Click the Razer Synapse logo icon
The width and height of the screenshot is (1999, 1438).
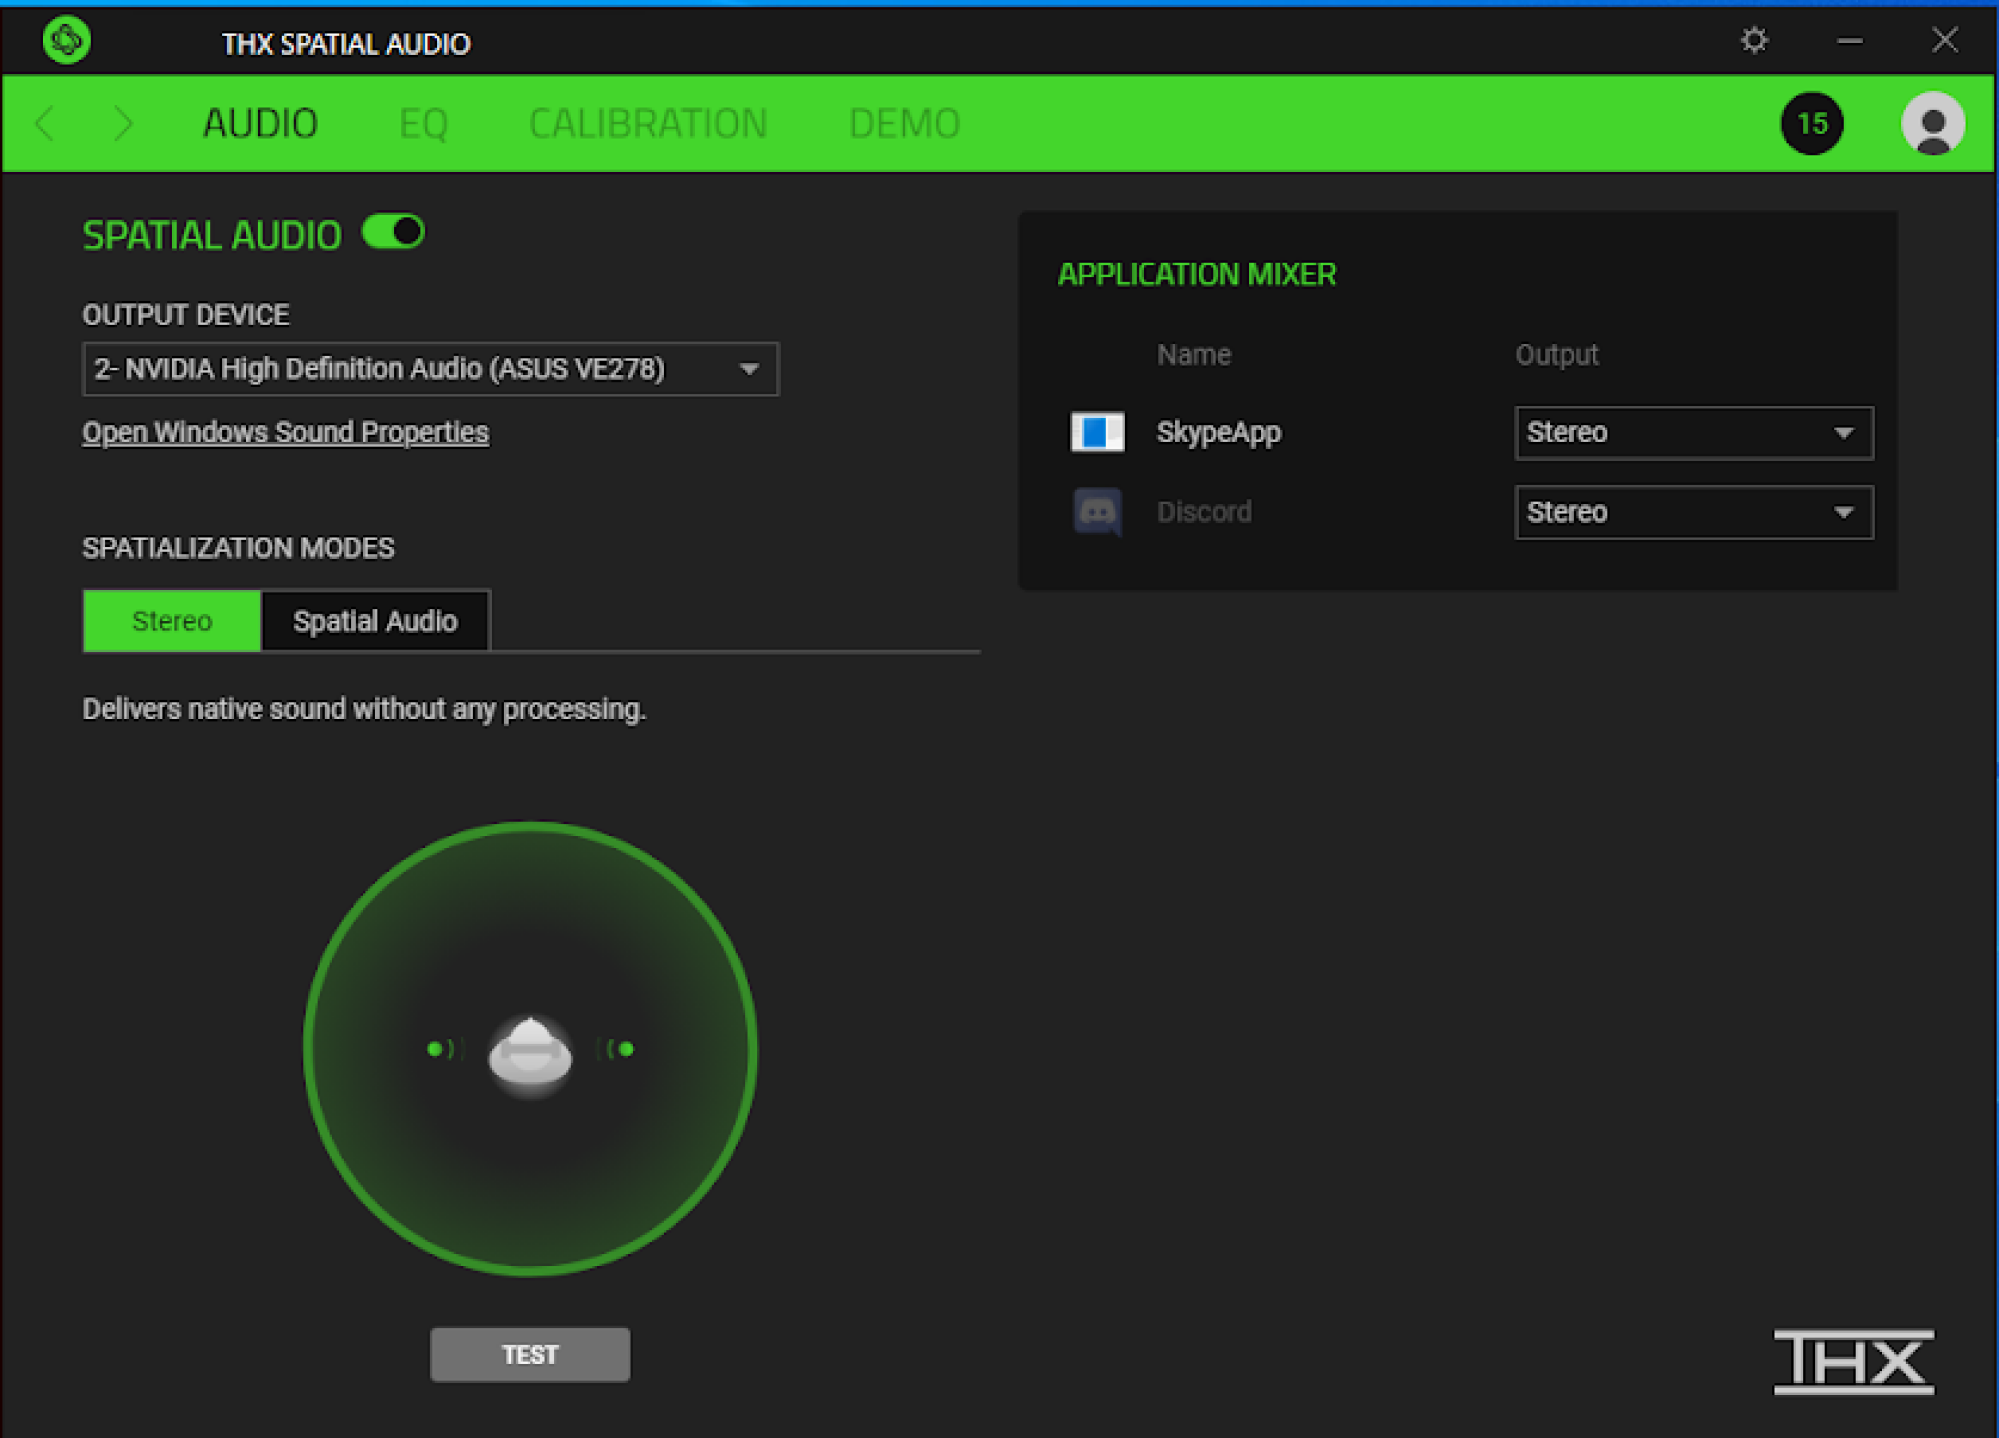(x=67, y=41)
